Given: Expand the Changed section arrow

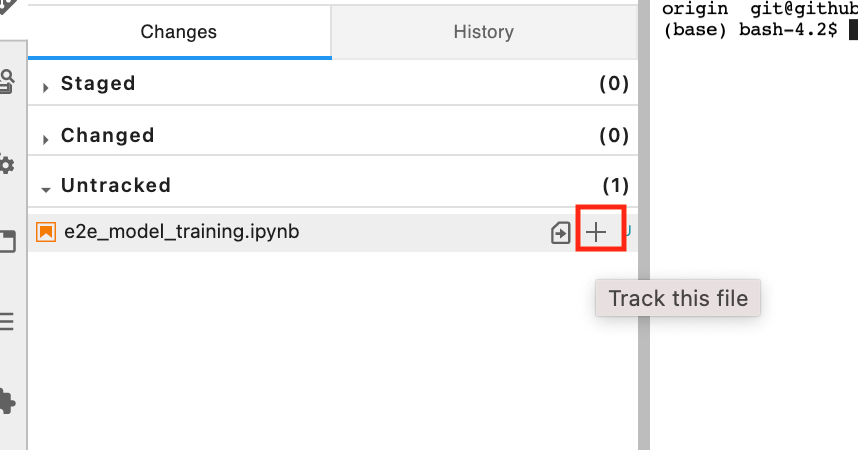Looking at the screenshot, I should pyautogui.click(x=45, y=138).
